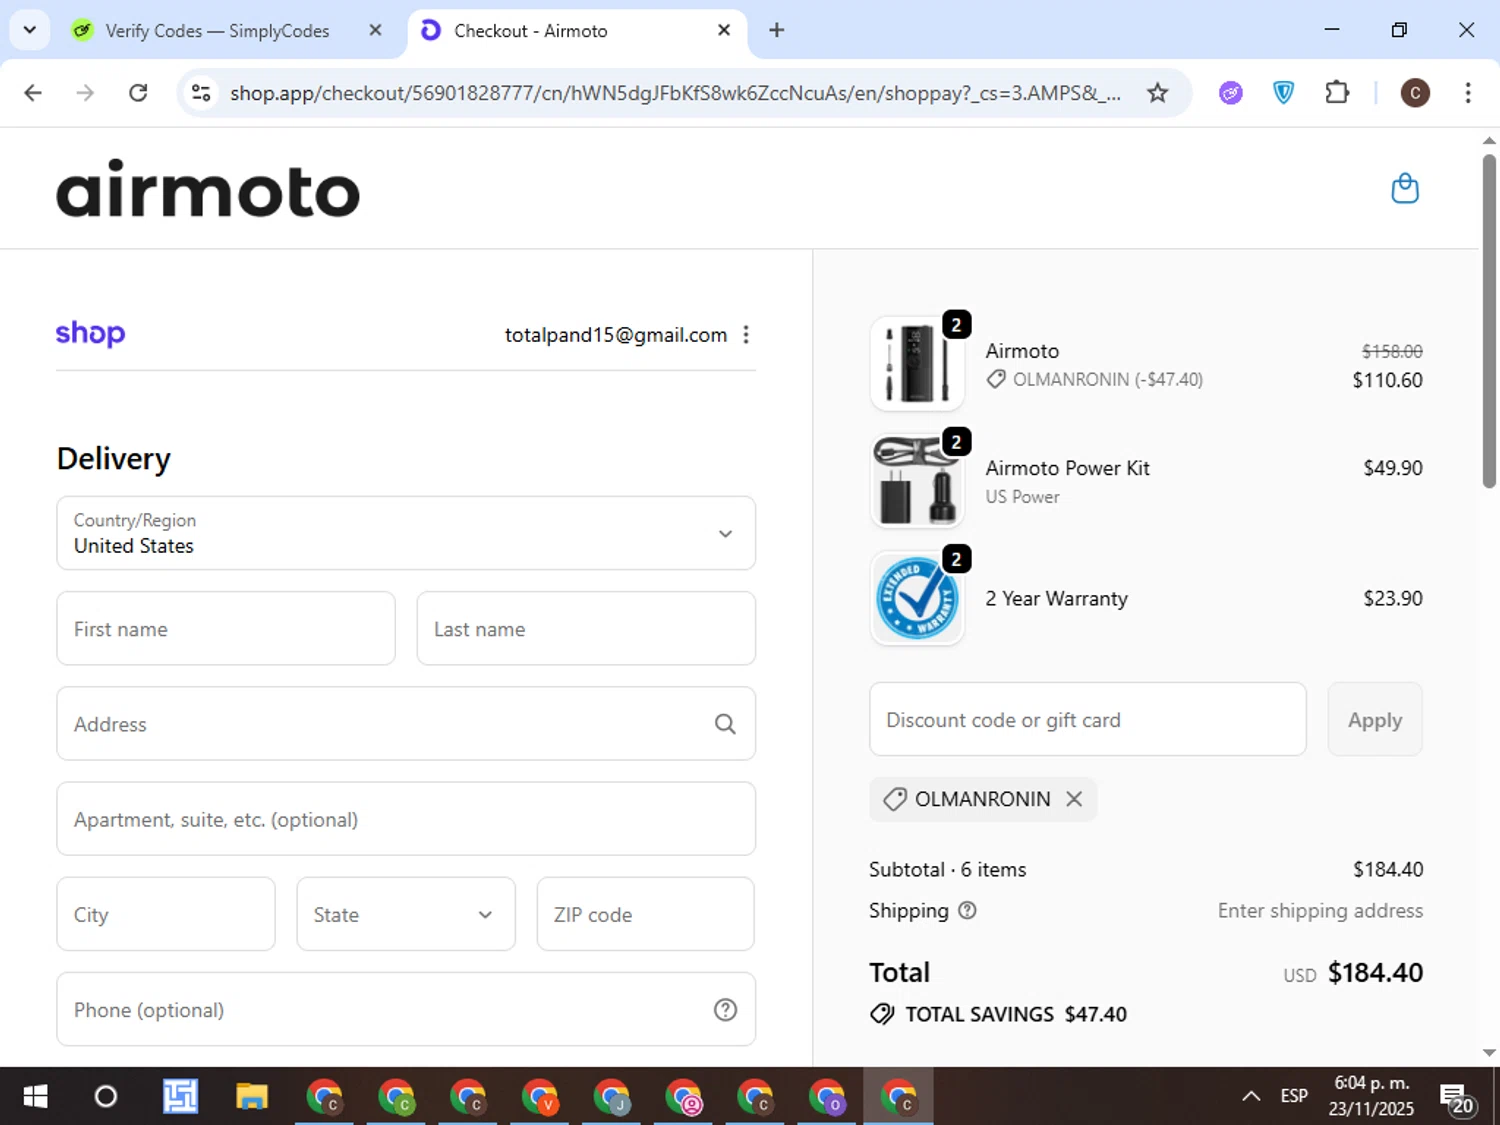Reload the checkout page
Viewport: 1500px width, 1125px height.
pos(138,93)
